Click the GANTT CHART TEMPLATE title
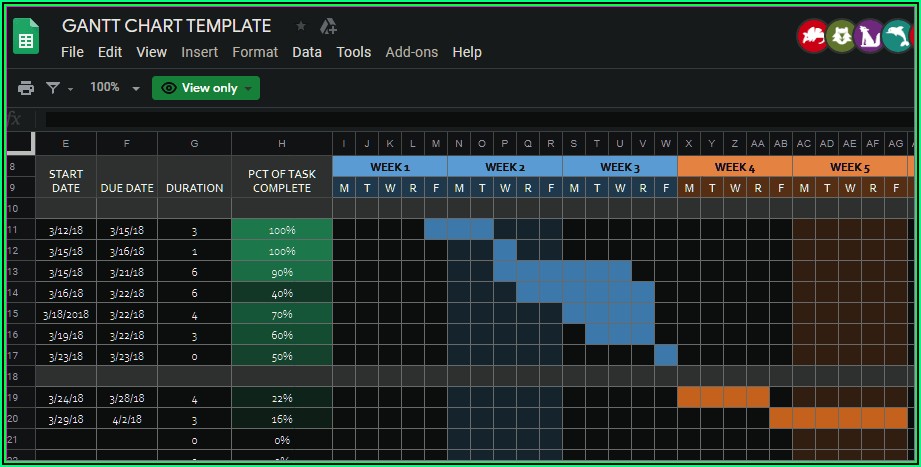921x467 pixels. [166, 26]
